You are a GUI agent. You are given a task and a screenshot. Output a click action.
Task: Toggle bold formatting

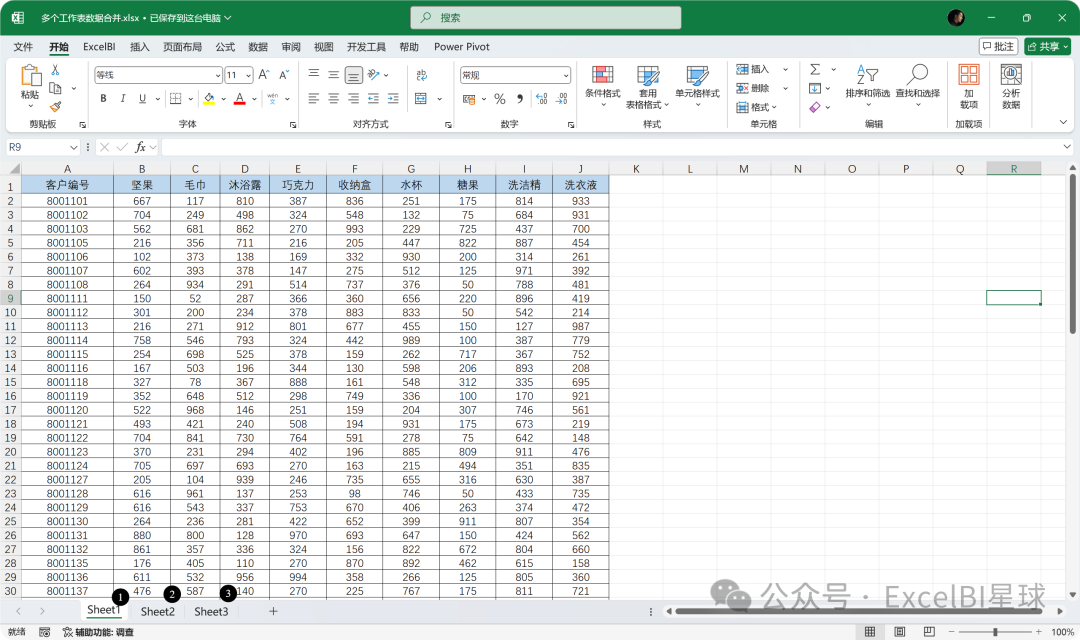tap(103, 99)
